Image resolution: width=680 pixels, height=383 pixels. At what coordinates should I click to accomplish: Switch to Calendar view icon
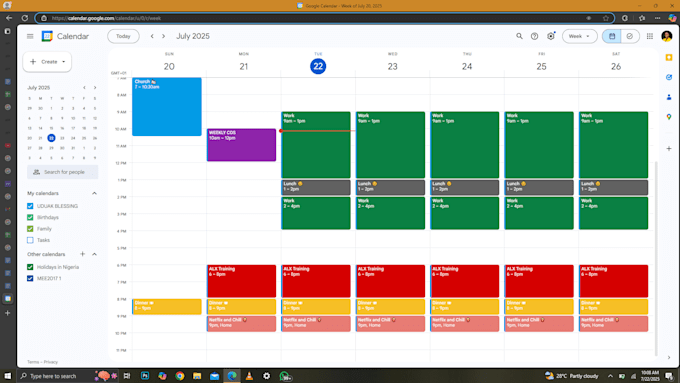(x=612, y=36)
